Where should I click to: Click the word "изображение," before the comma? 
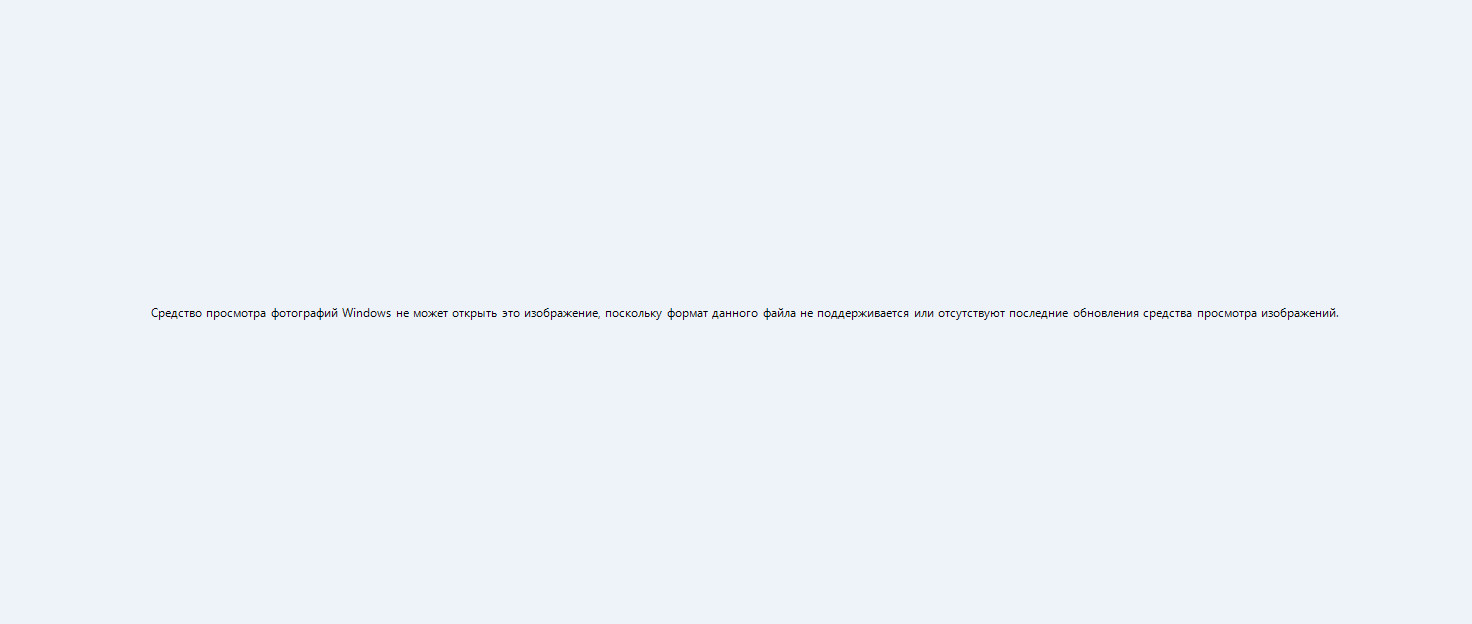point(561,313)
